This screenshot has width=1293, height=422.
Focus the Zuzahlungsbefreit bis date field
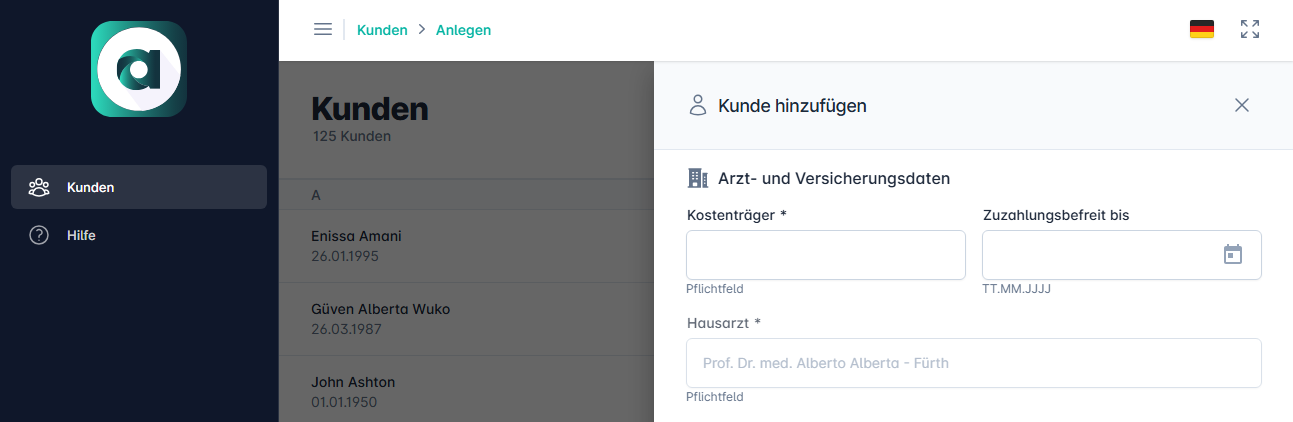click(1098, 255)
